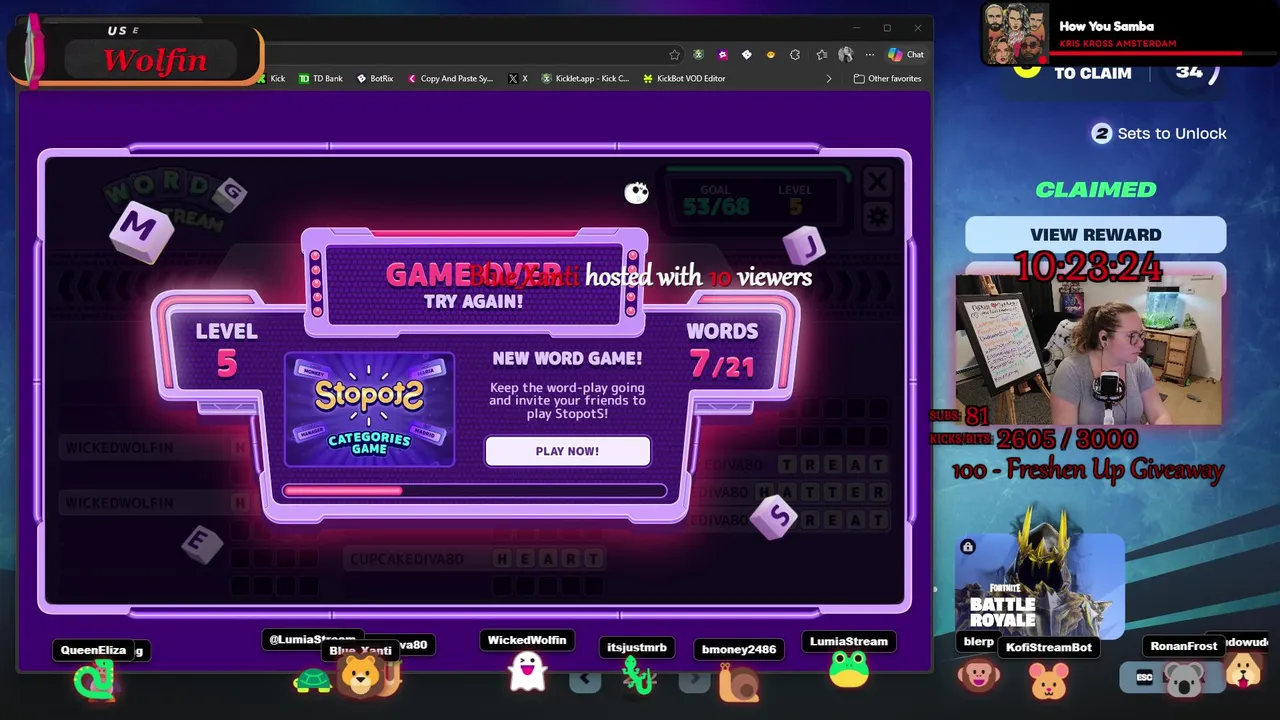
Task: Click the itsjustmrb lizard avatar
Action: click(x=638, y=677)
